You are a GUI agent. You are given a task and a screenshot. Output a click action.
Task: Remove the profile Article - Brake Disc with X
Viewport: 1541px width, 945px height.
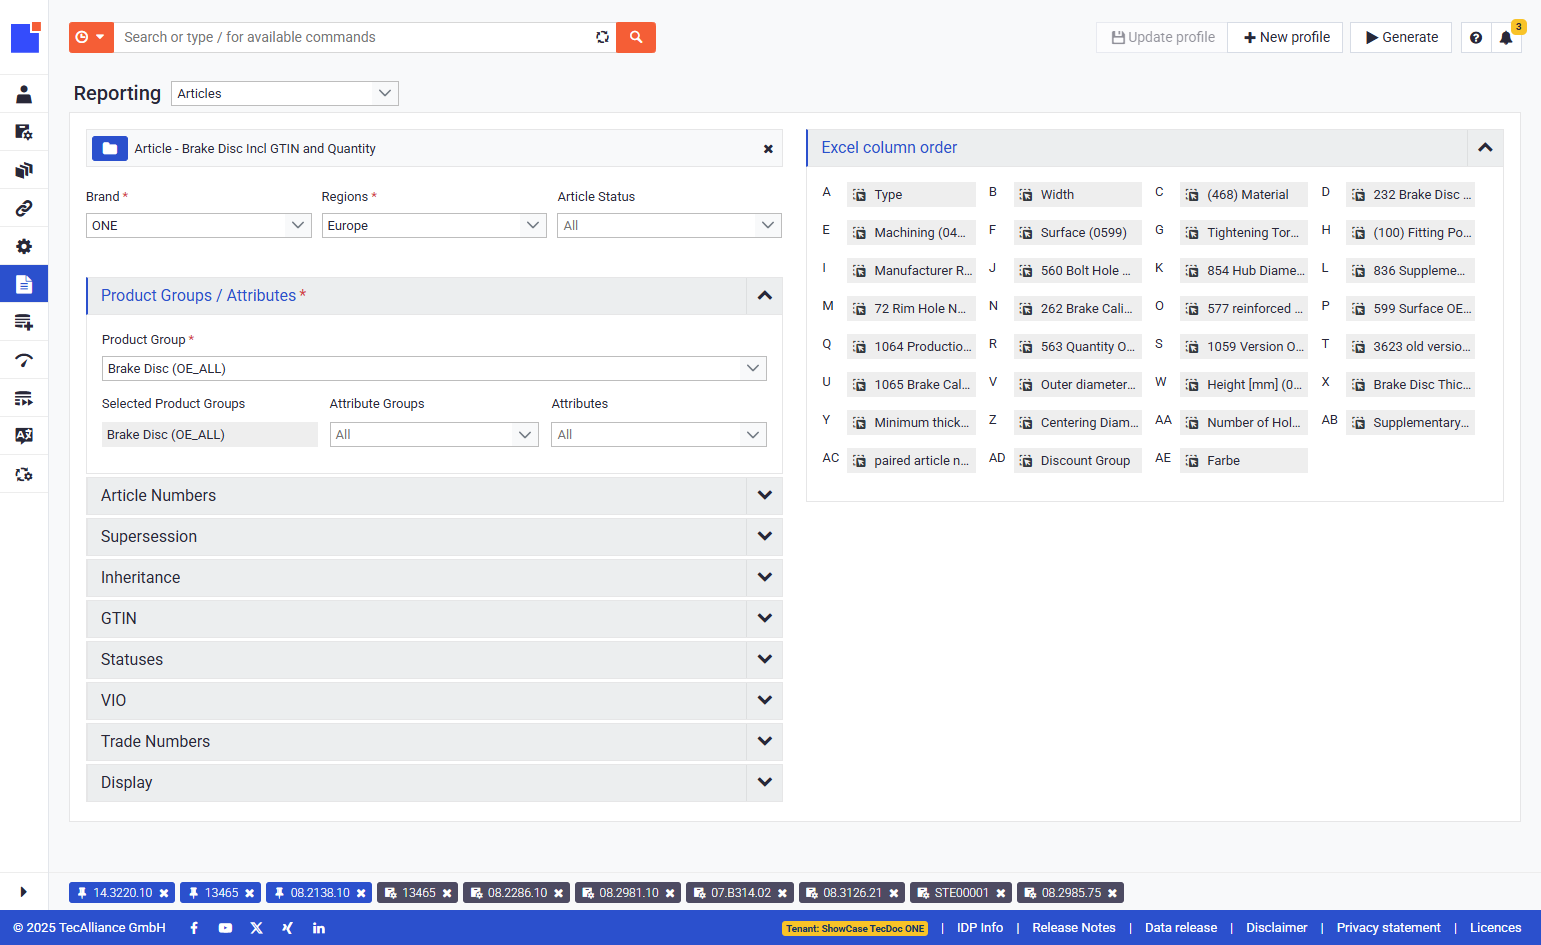(768, 149)
